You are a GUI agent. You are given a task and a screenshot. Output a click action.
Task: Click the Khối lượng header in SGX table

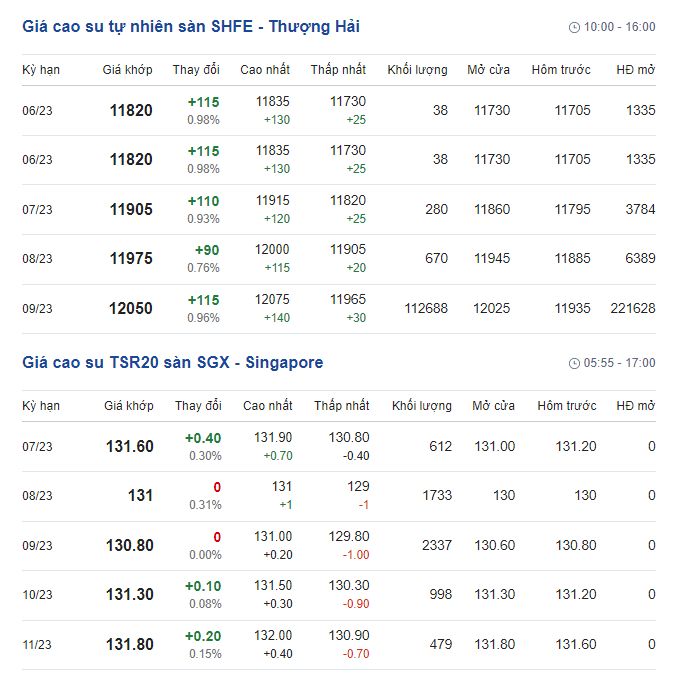click(422, 406)
